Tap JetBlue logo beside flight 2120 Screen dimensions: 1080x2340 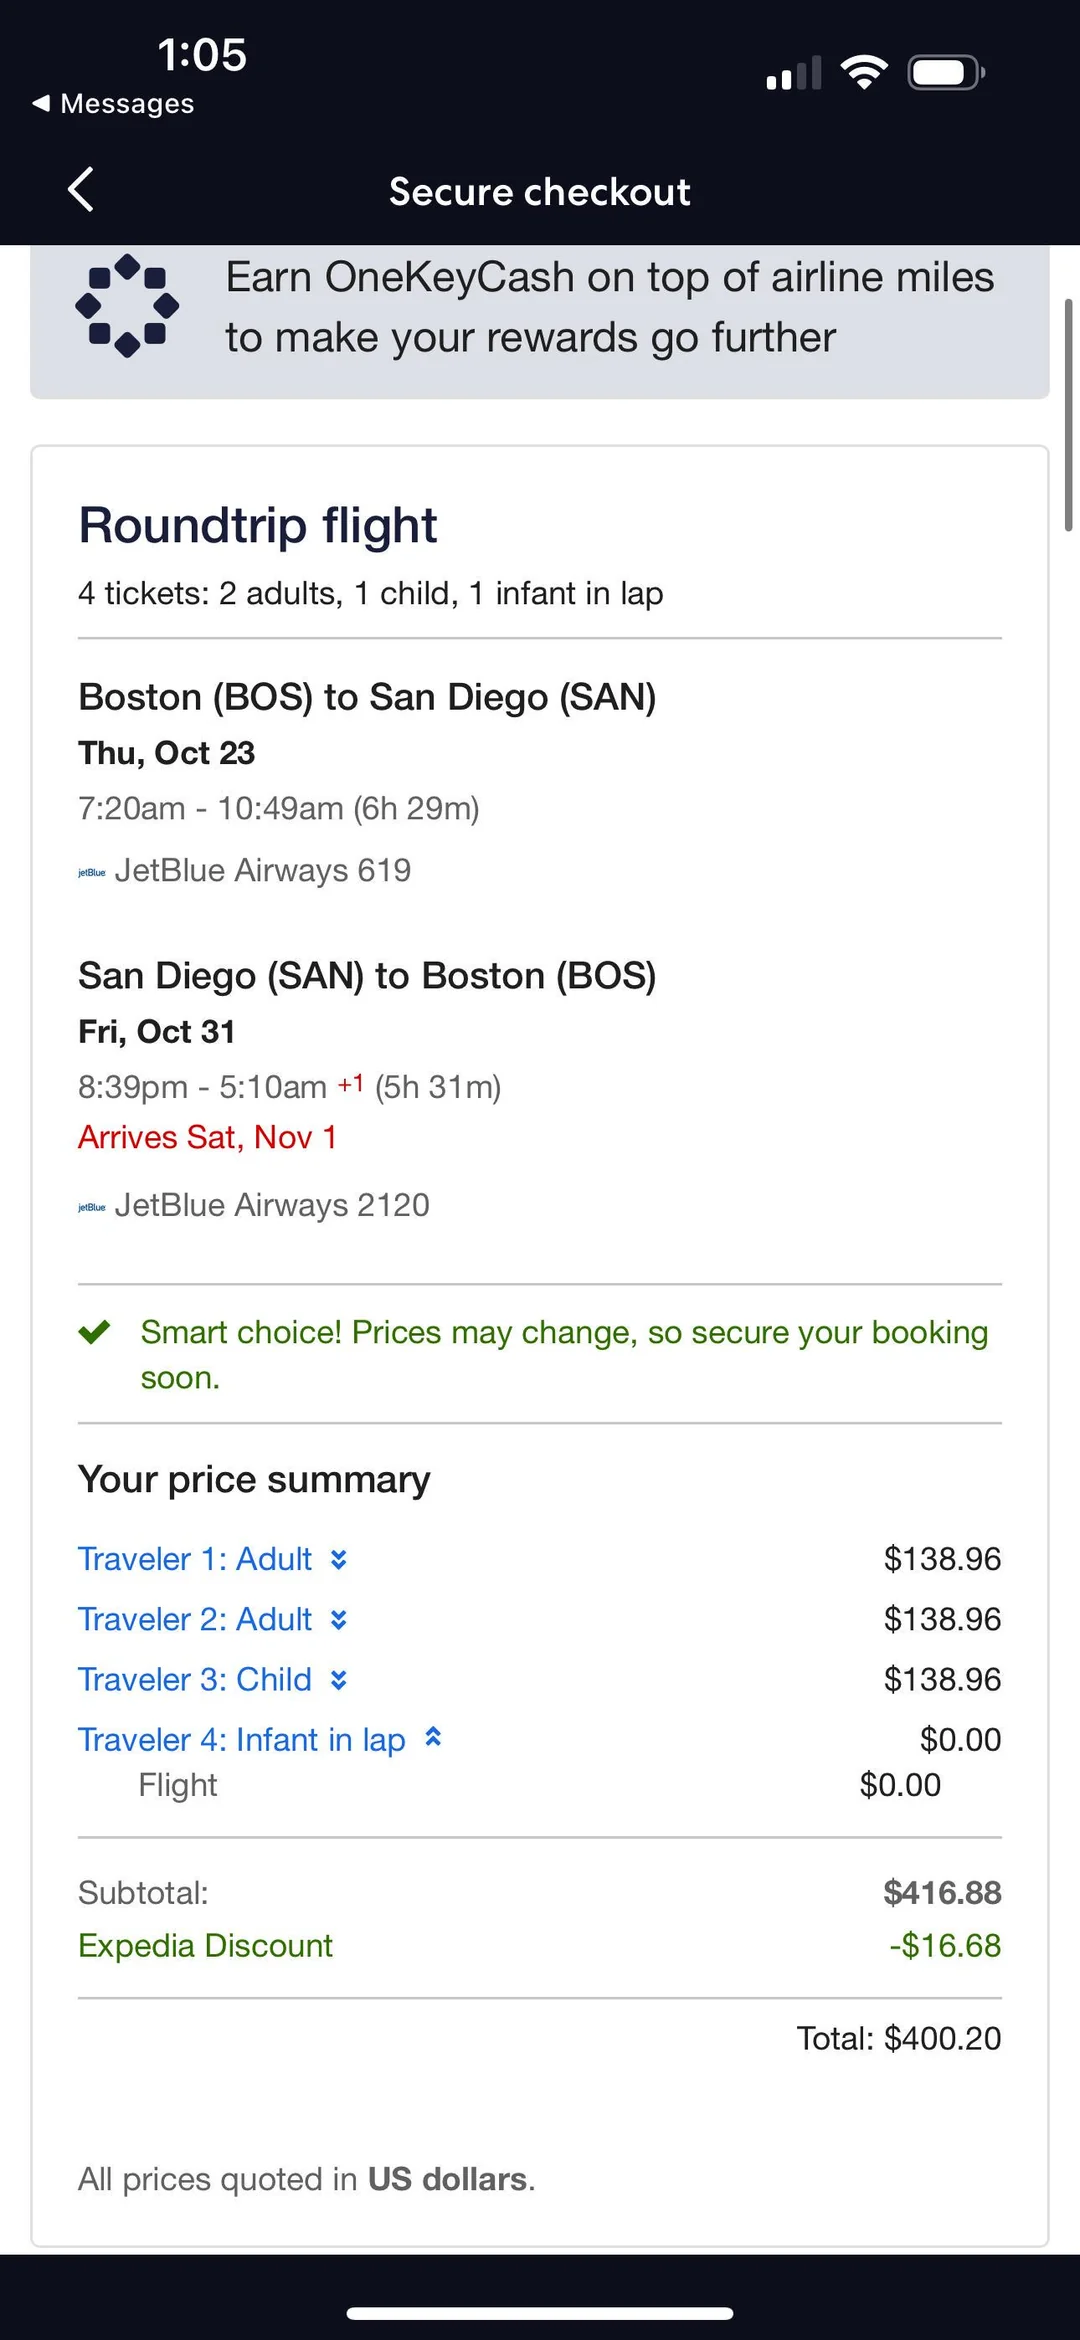tap(92, 1208)
